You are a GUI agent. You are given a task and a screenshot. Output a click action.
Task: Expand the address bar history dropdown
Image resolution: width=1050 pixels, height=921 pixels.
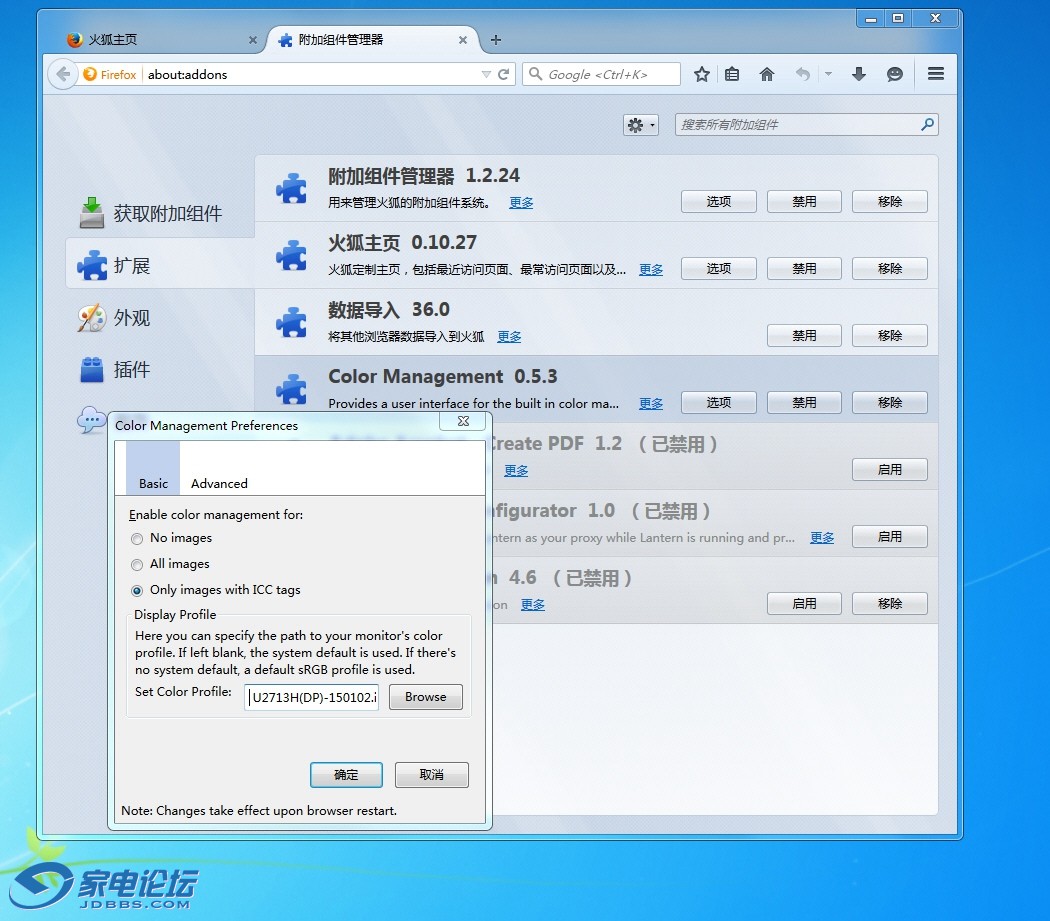pyautogui.click(x=486, y=74)
